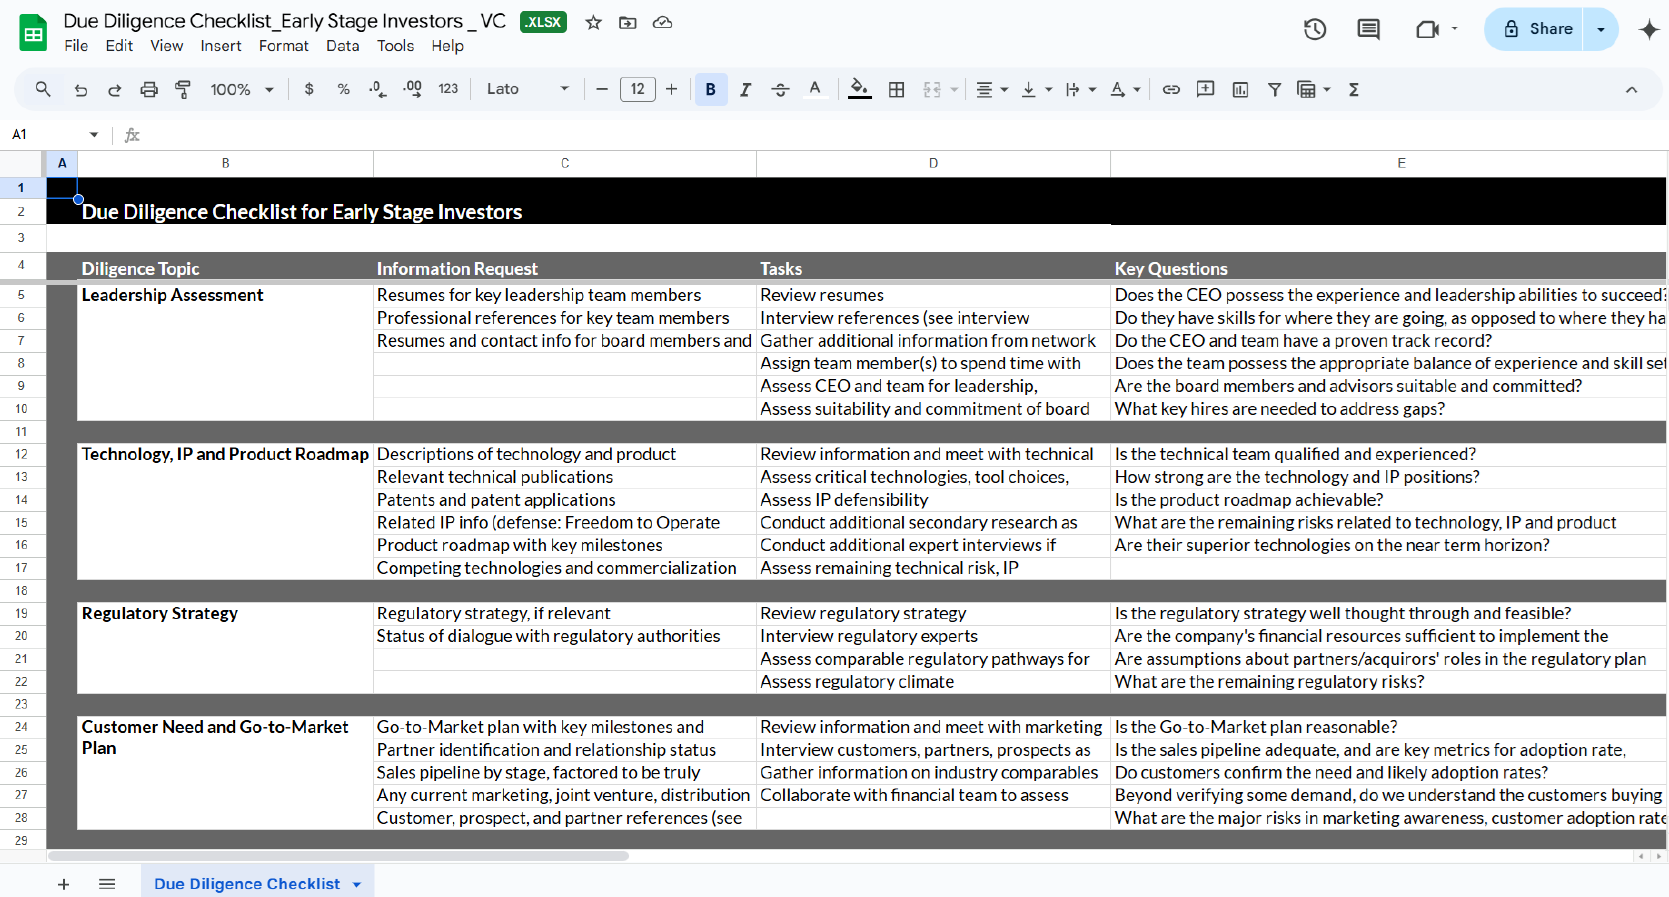
Task: Add a new sheet
Action: (63, 884)
